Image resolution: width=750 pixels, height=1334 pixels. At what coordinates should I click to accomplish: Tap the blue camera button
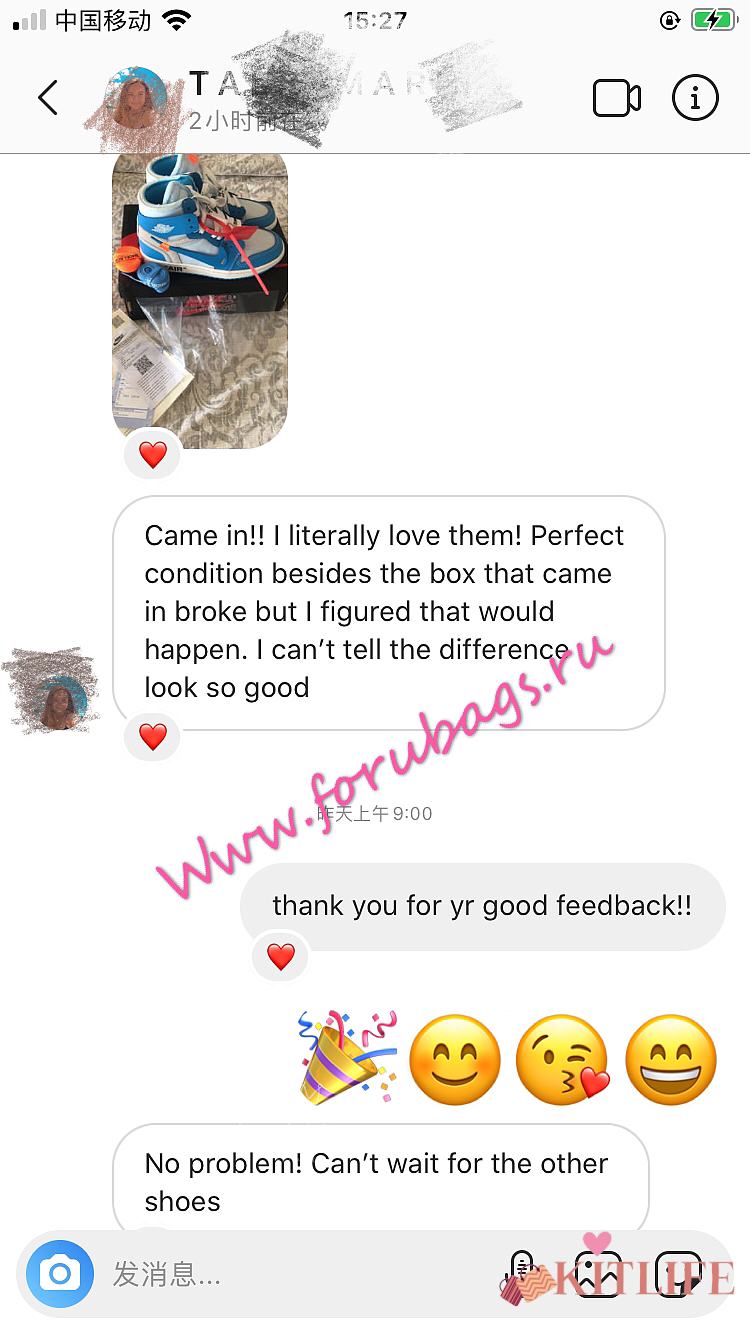59,1274
